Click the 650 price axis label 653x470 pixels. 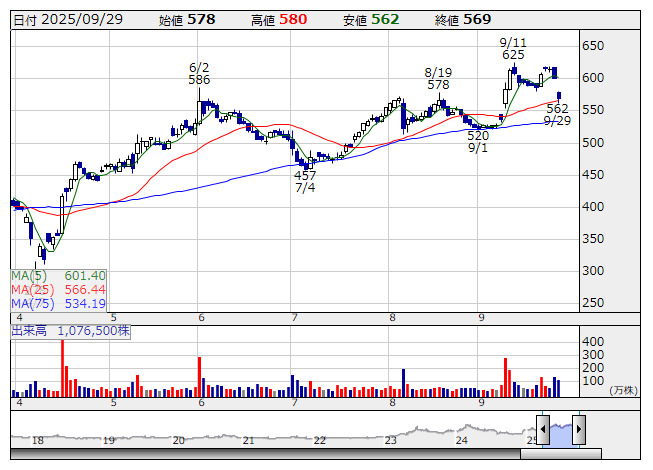click(593, 46)
